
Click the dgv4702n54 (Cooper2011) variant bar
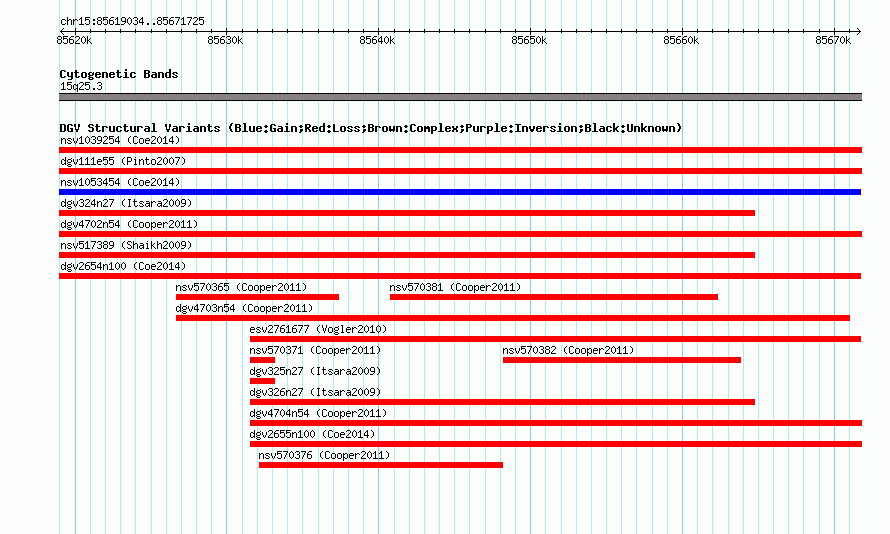[x=460, y=234]
